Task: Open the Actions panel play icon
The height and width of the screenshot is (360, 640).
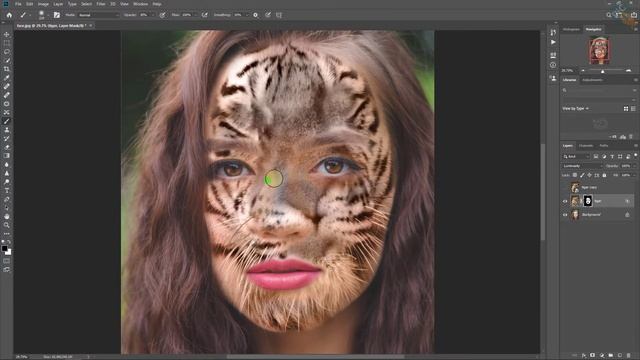Action: (x=553, y=42)
